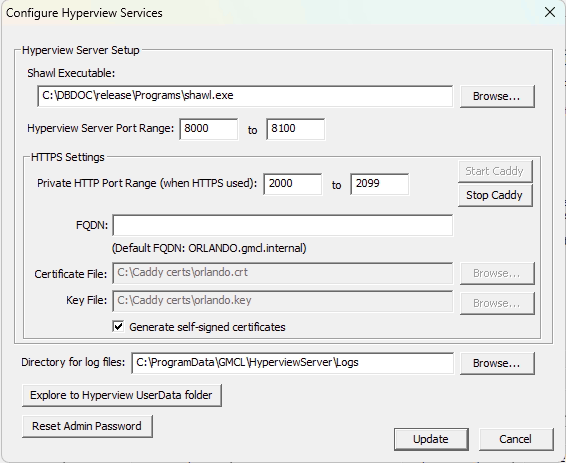Screen dimensions: 566x463
Task: Focus the empty FQDN field
Action: (x=283, y=225)
